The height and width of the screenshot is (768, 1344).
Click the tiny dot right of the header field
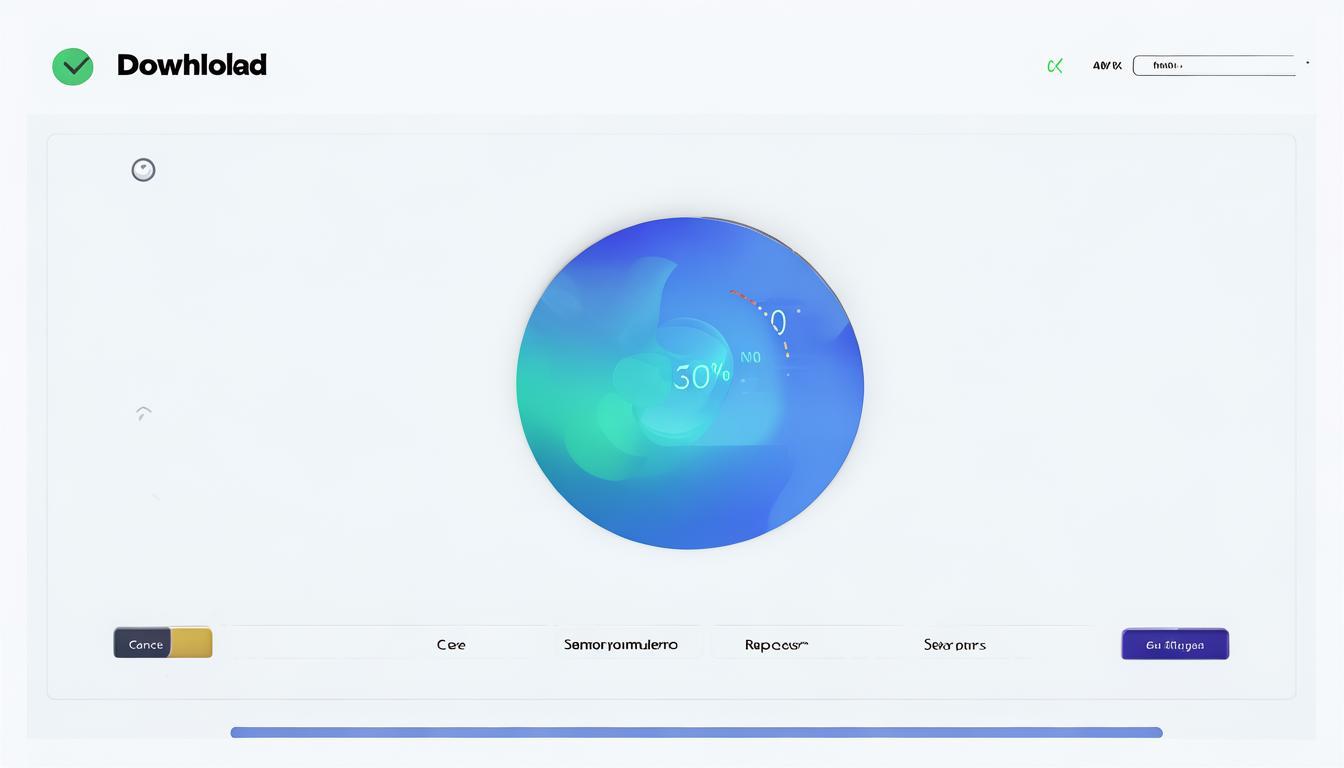coord(1307,63)
